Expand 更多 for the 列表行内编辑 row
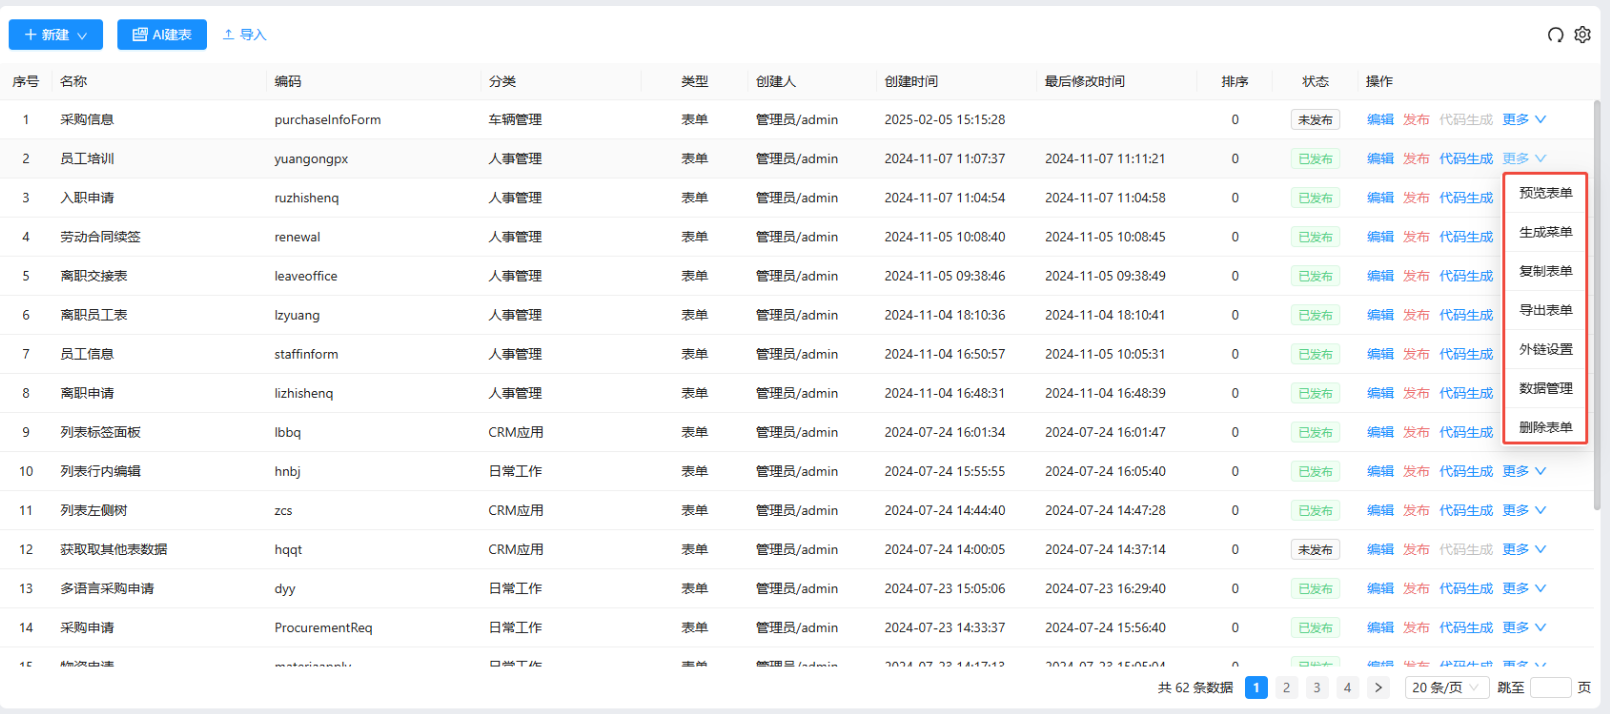Screen dimensions: 1610x714 (x=1524, y=471)
